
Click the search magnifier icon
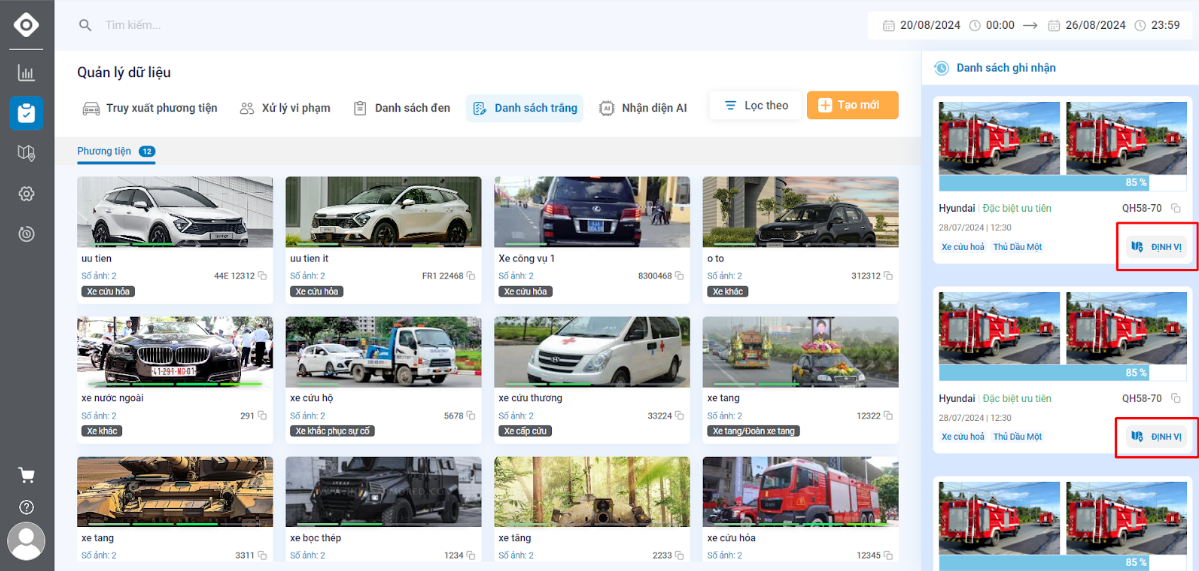point(85,25)
